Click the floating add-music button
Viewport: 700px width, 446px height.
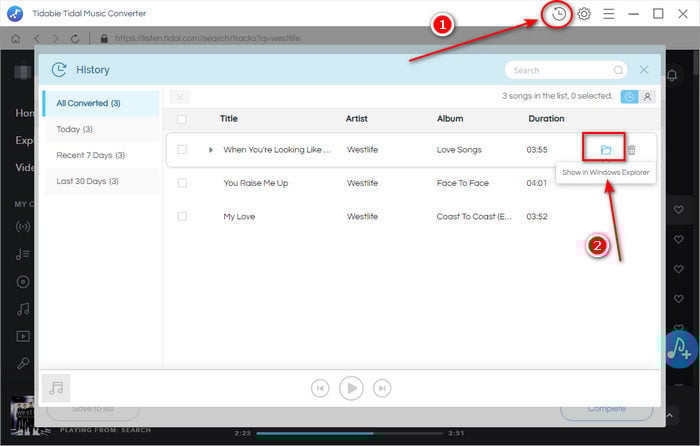[679, 349]
